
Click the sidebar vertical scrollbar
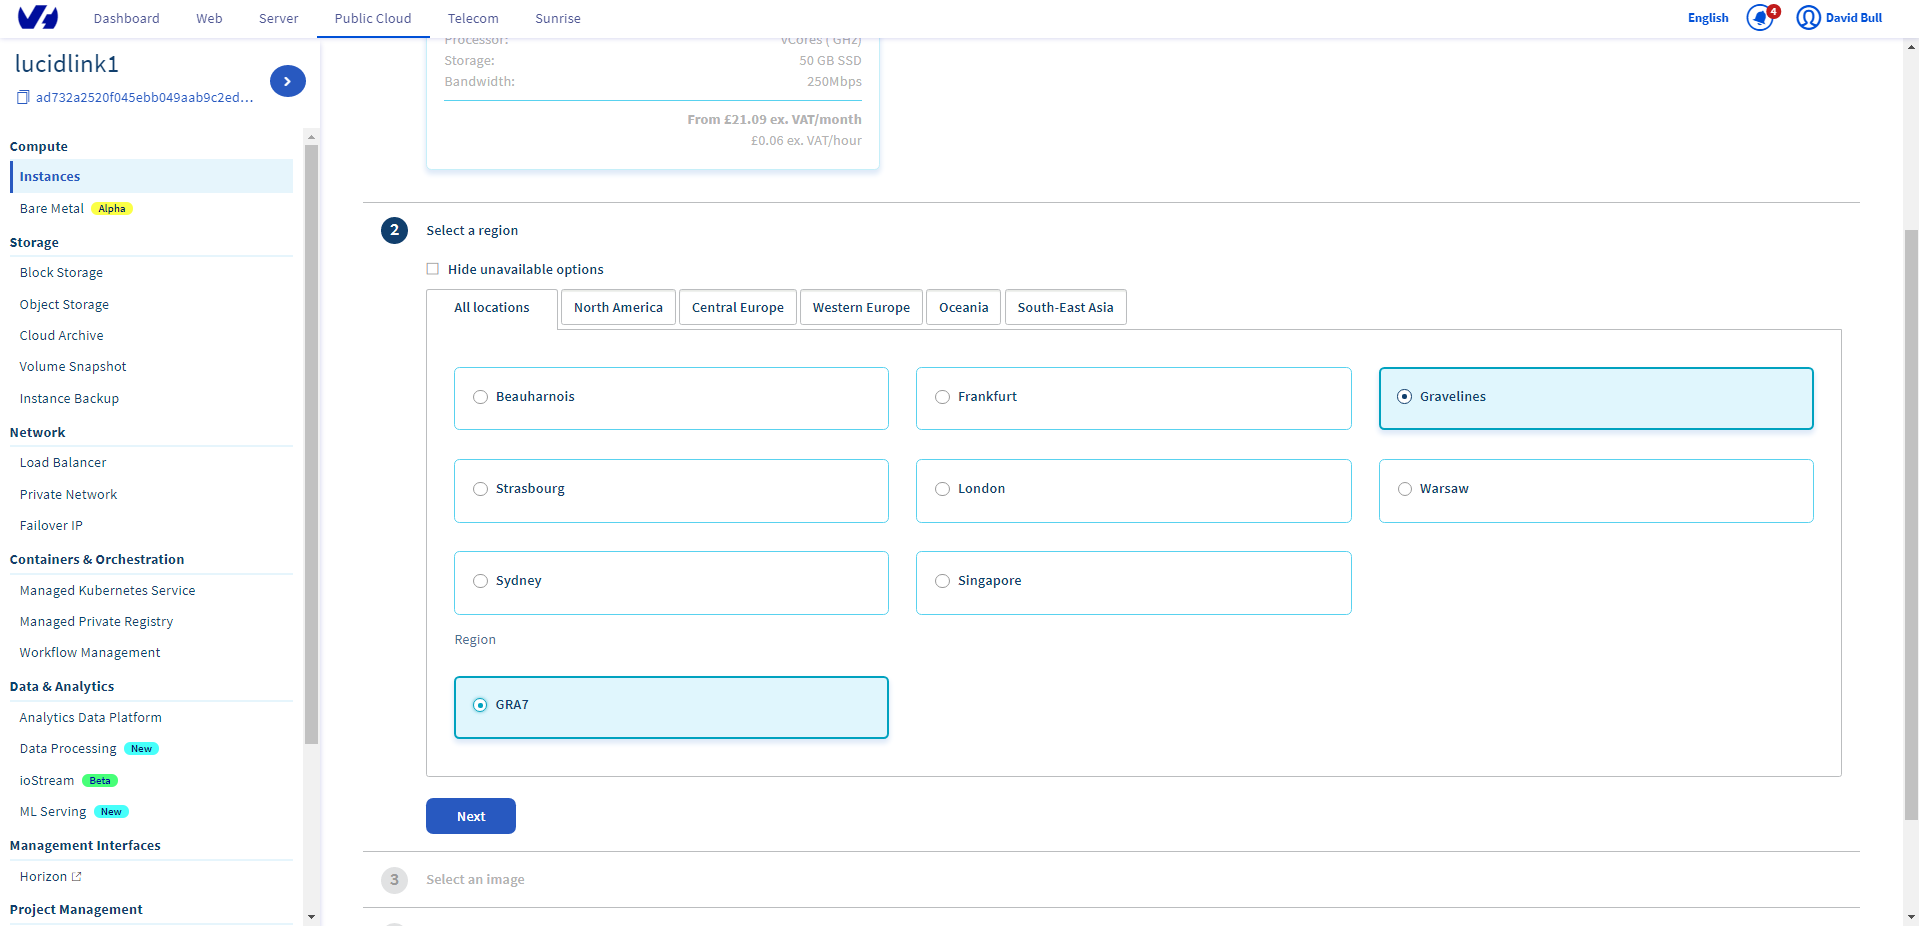coord(311,445)
